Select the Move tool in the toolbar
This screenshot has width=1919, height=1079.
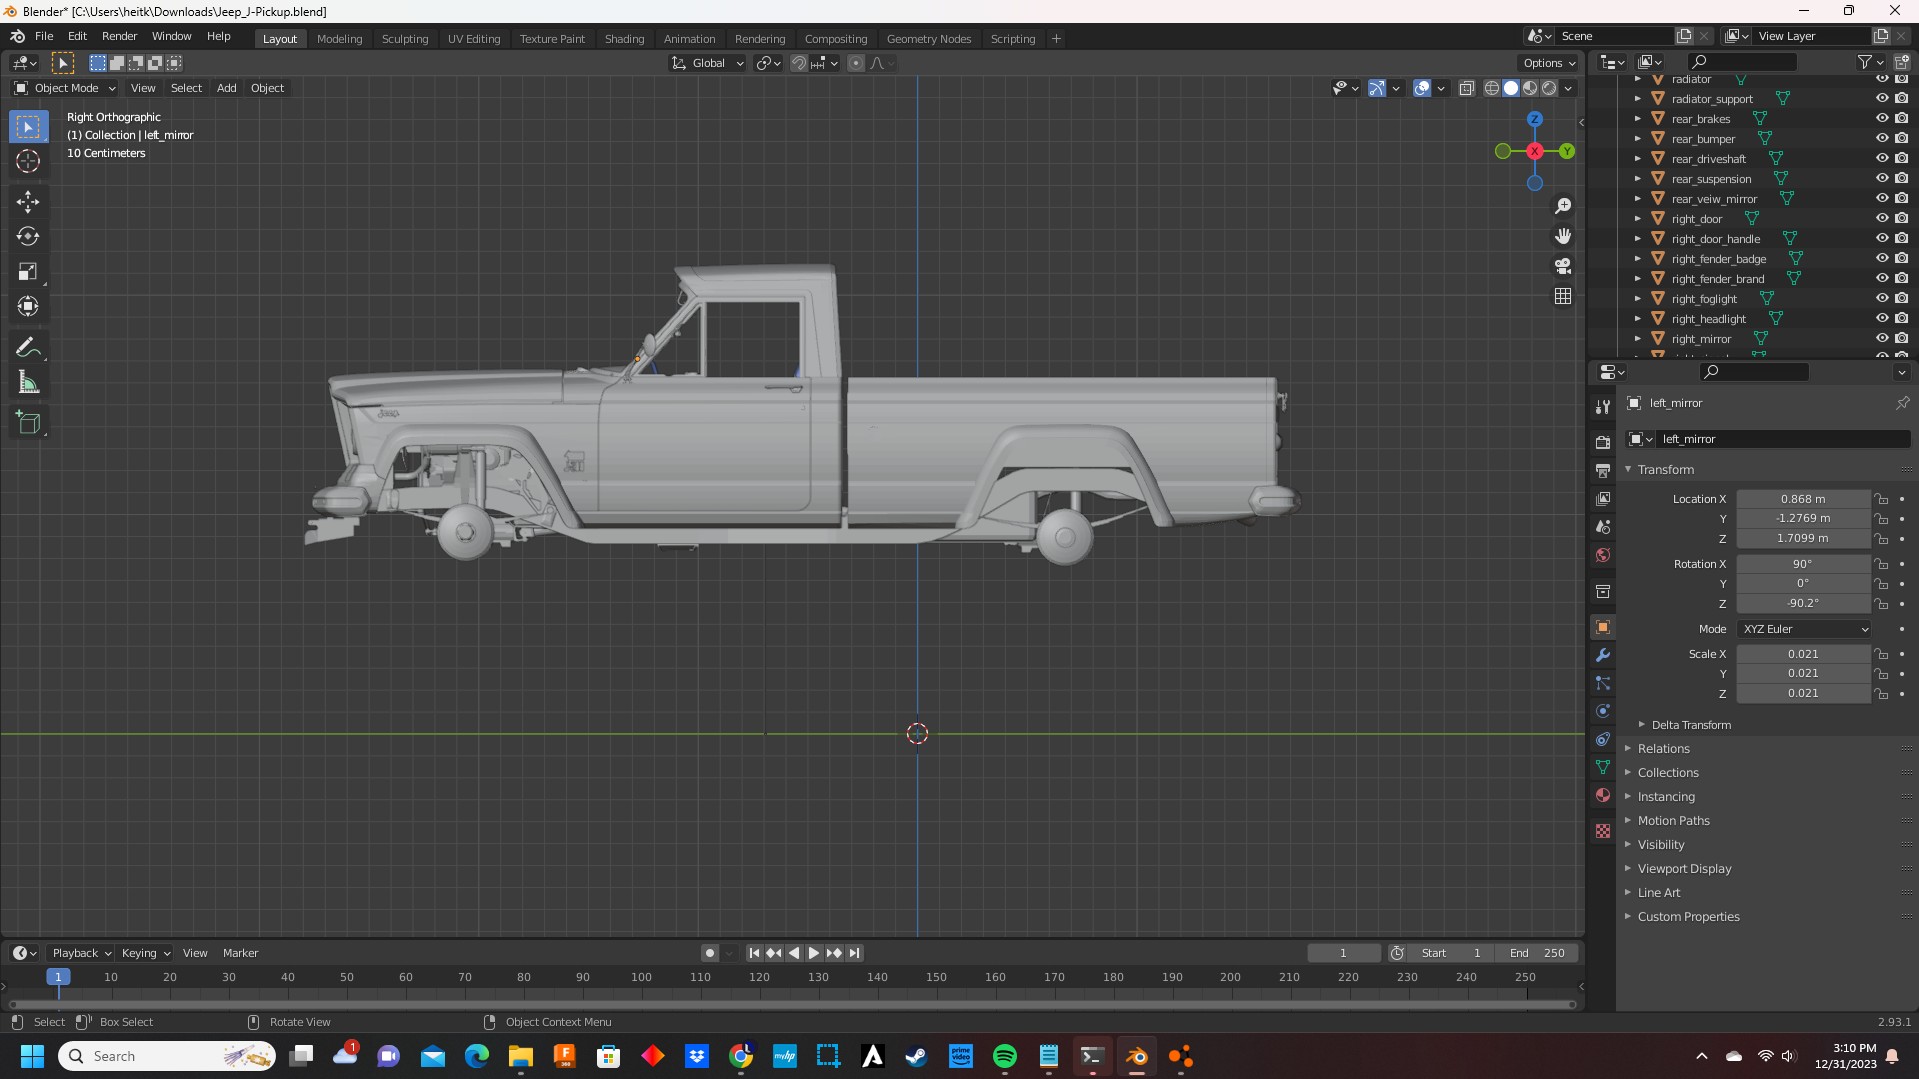28,202
